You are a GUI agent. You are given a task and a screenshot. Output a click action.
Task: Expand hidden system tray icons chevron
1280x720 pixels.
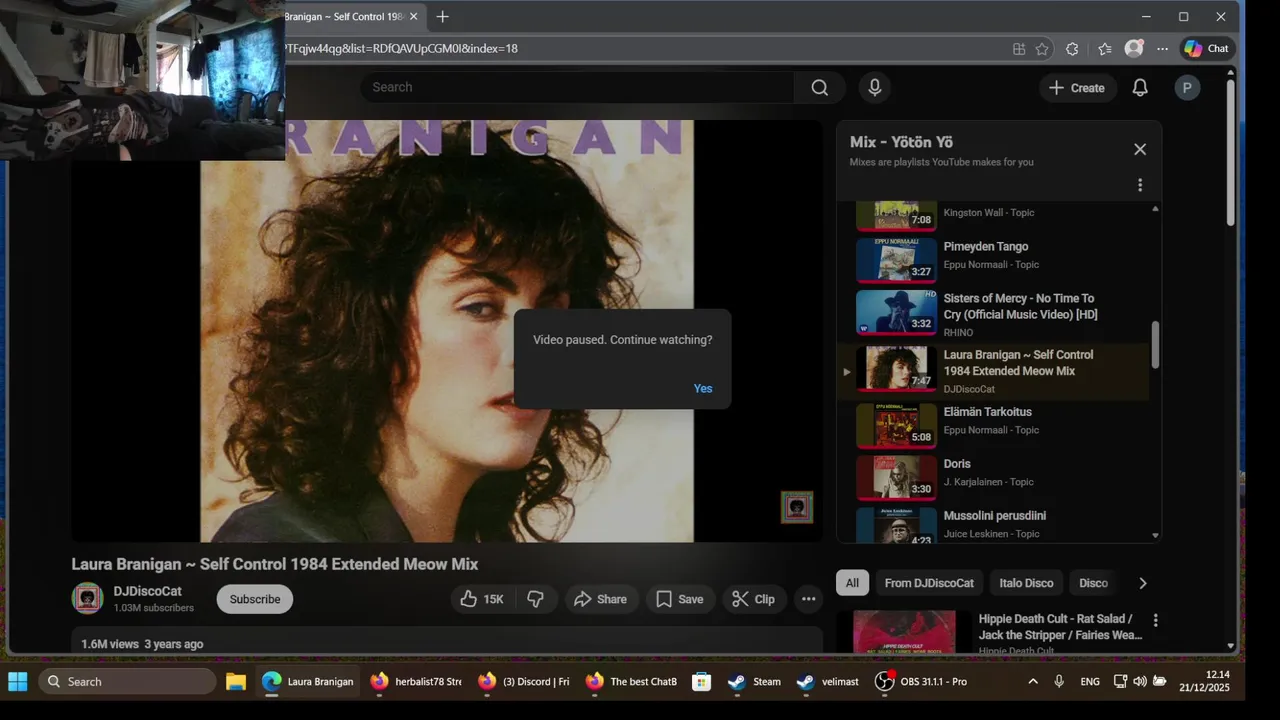[x=1033, y=682]
